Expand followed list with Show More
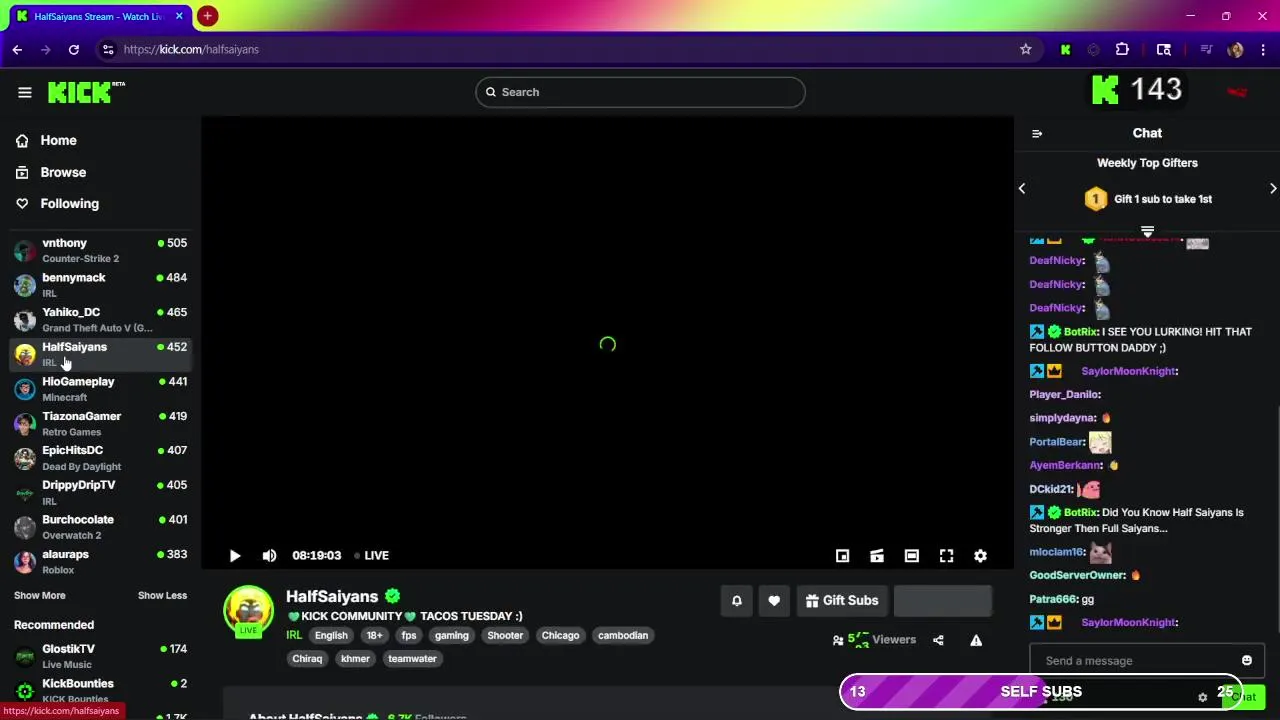Image resolution: width=1280 pixels, height=720 pixels. coord(40,596)
